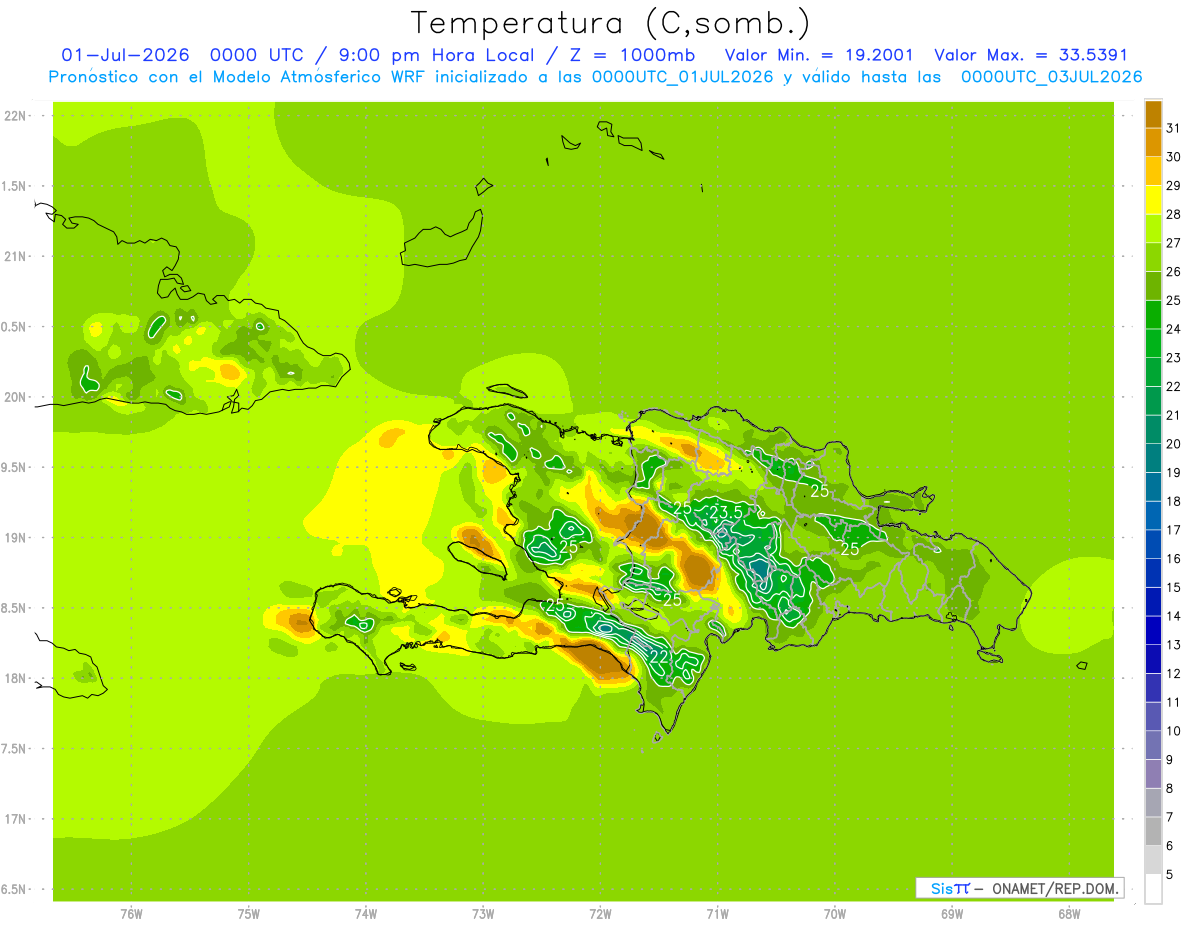Screen dimensions: 1200x927
Task: Click the "Valor Max. = 33.5391" value
Action: tap(1030, 56)
